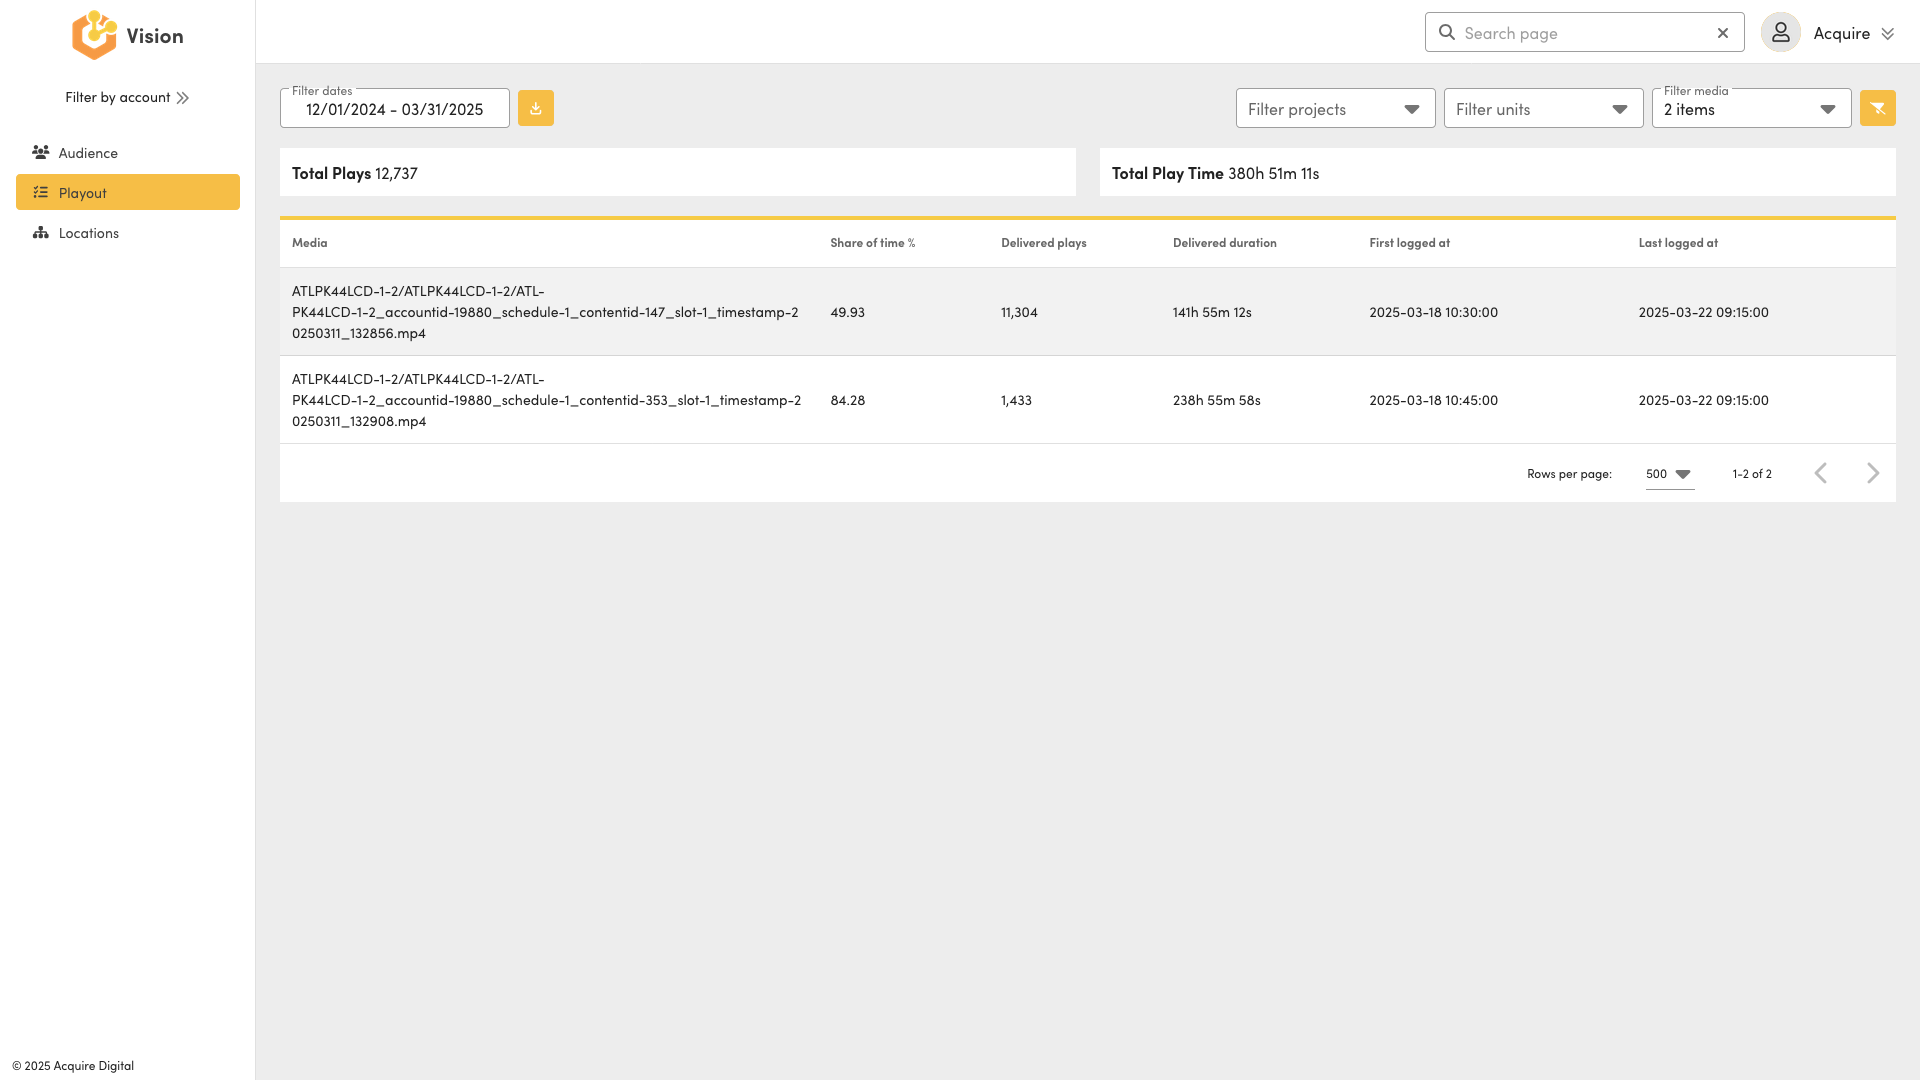Click last logged time in contentid-147 row
Viewport: 1920px width, 1080px height.
coord(1704,312)
